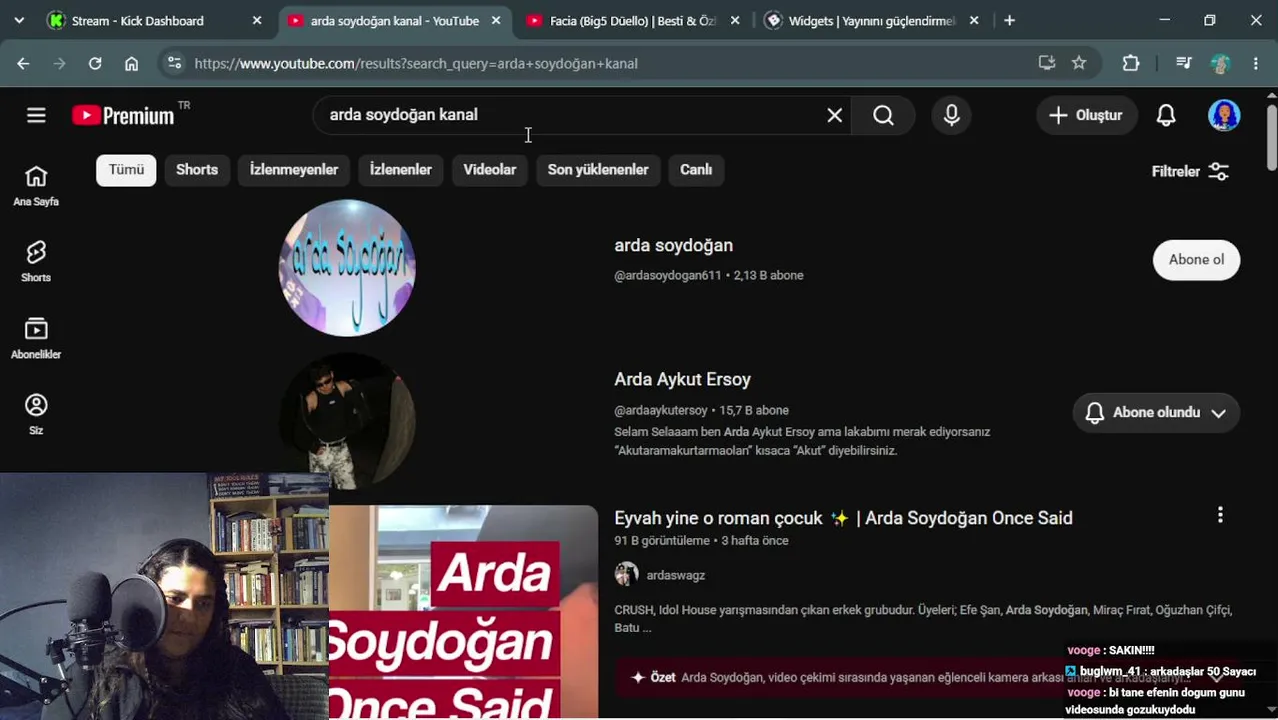Screen dimensions: 1278x720
Task: Bookmark this page with the star icon
Action: [x=1079, y=63]
